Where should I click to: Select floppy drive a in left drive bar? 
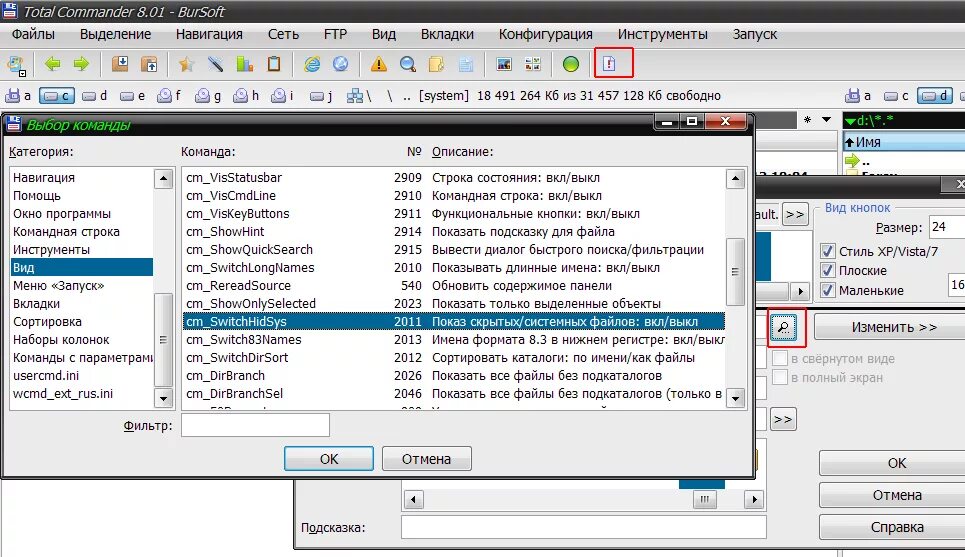coord(18,95)
